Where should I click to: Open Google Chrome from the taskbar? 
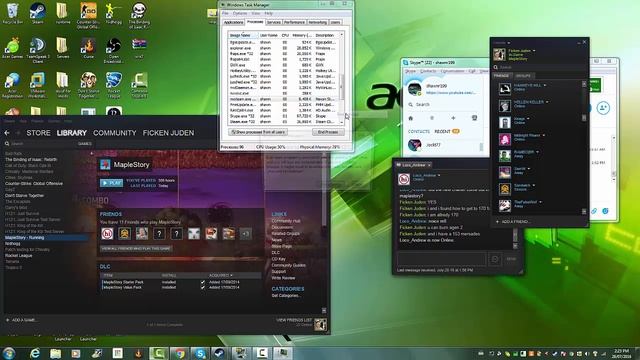tap(180, 353)
